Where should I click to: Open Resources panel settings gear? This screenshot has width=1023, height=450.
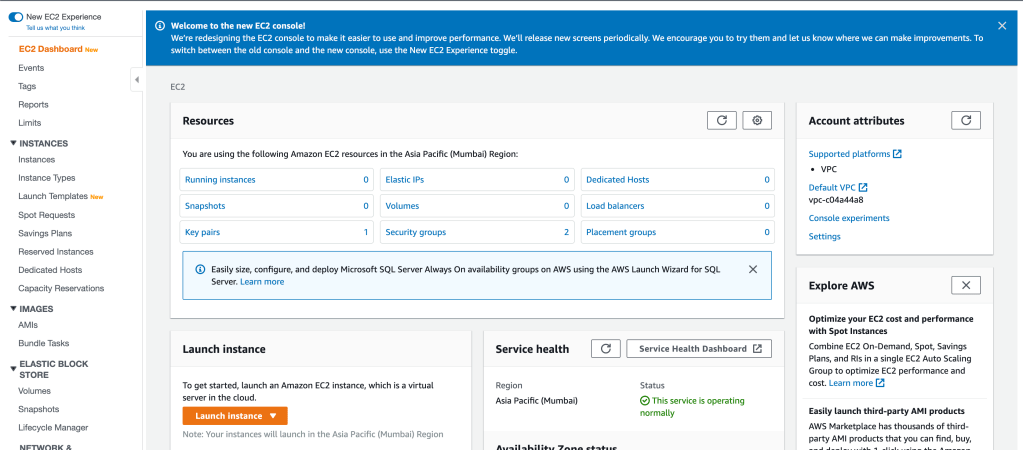click(x=757, y=121)
